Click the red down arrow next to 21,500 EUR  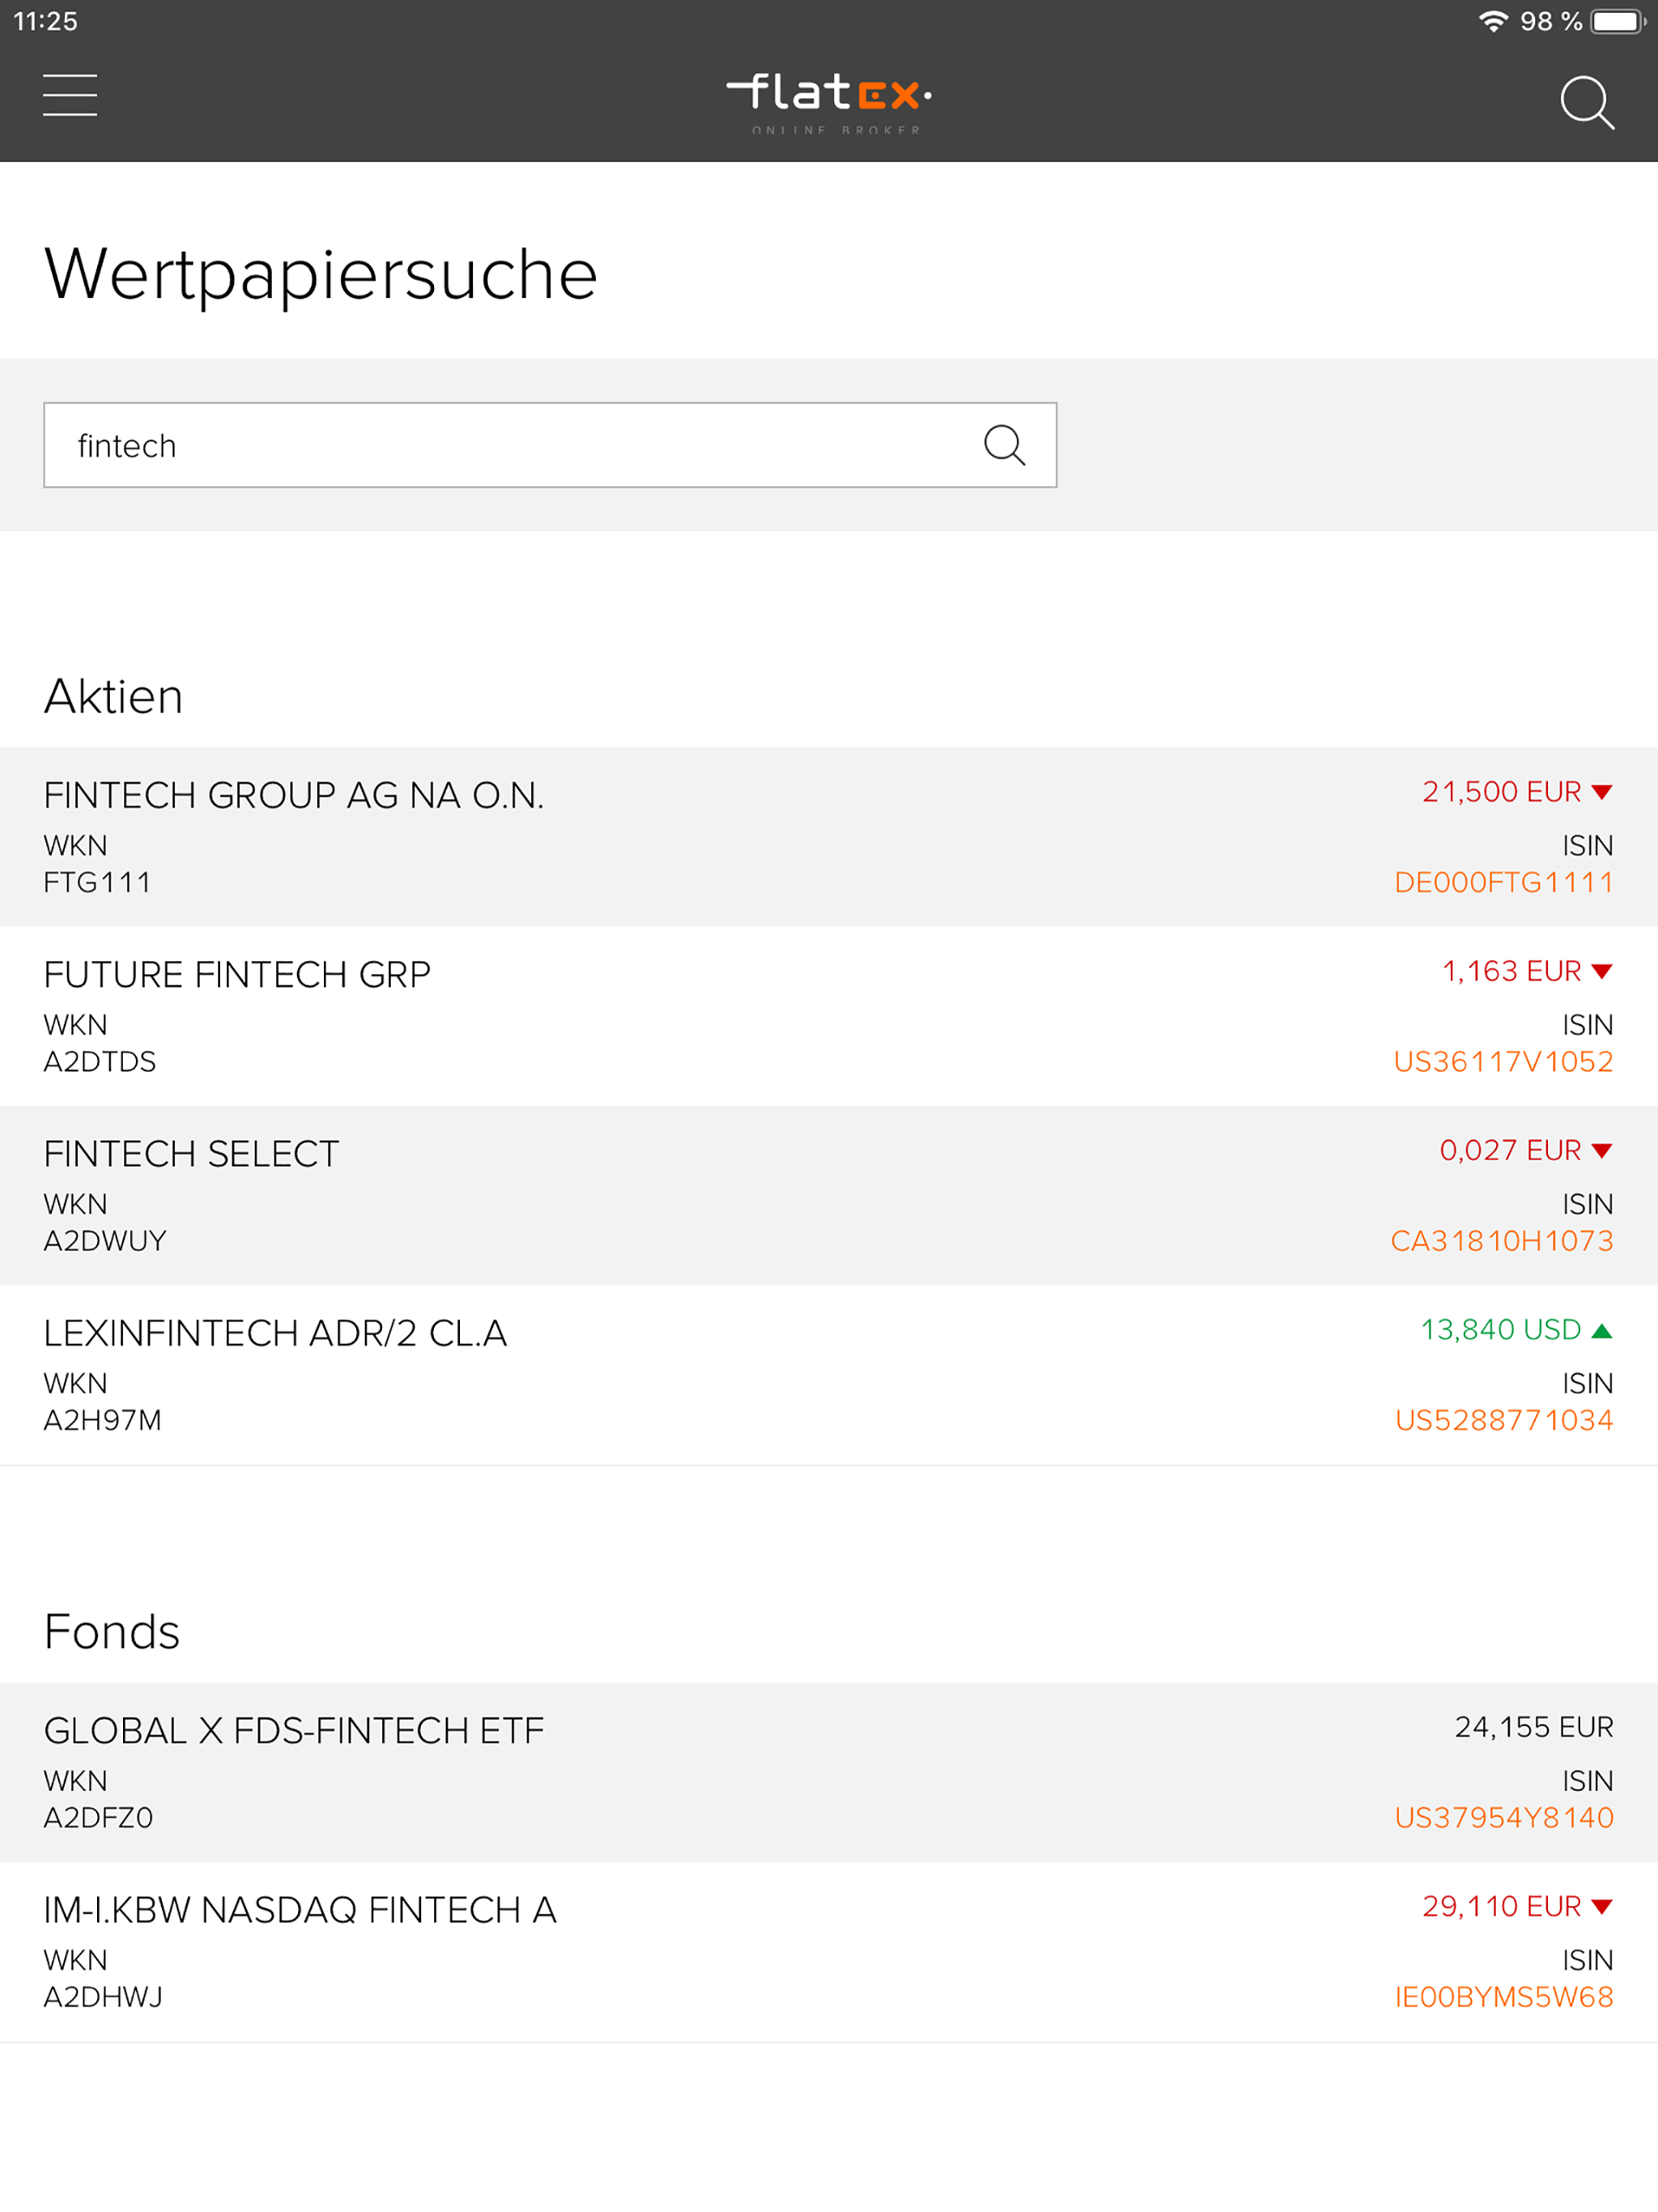click(1601, 791)
